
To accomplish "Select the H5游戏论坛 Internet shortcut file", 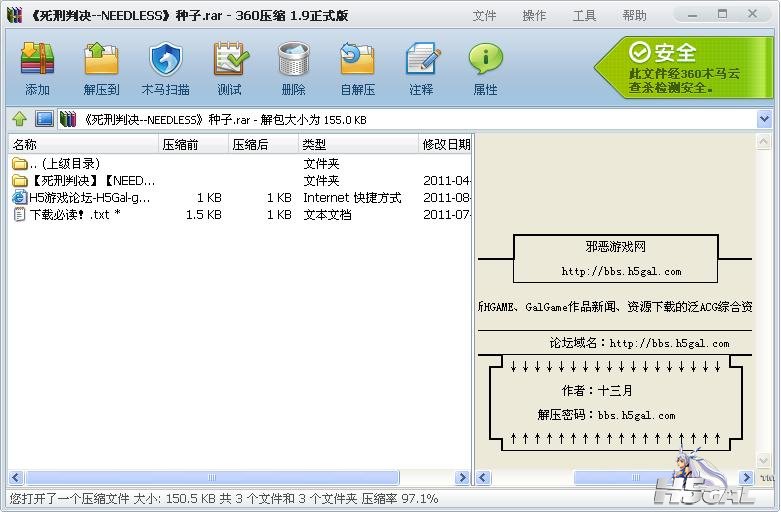I will click(85, 197).
